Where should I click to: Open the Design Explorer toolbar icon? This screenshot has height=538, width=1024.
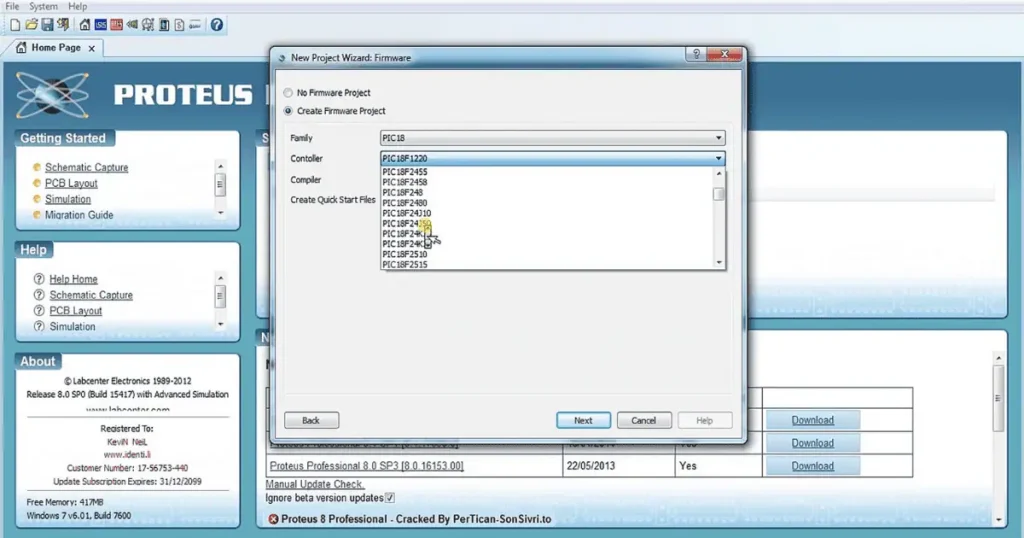tap(164, 25)
